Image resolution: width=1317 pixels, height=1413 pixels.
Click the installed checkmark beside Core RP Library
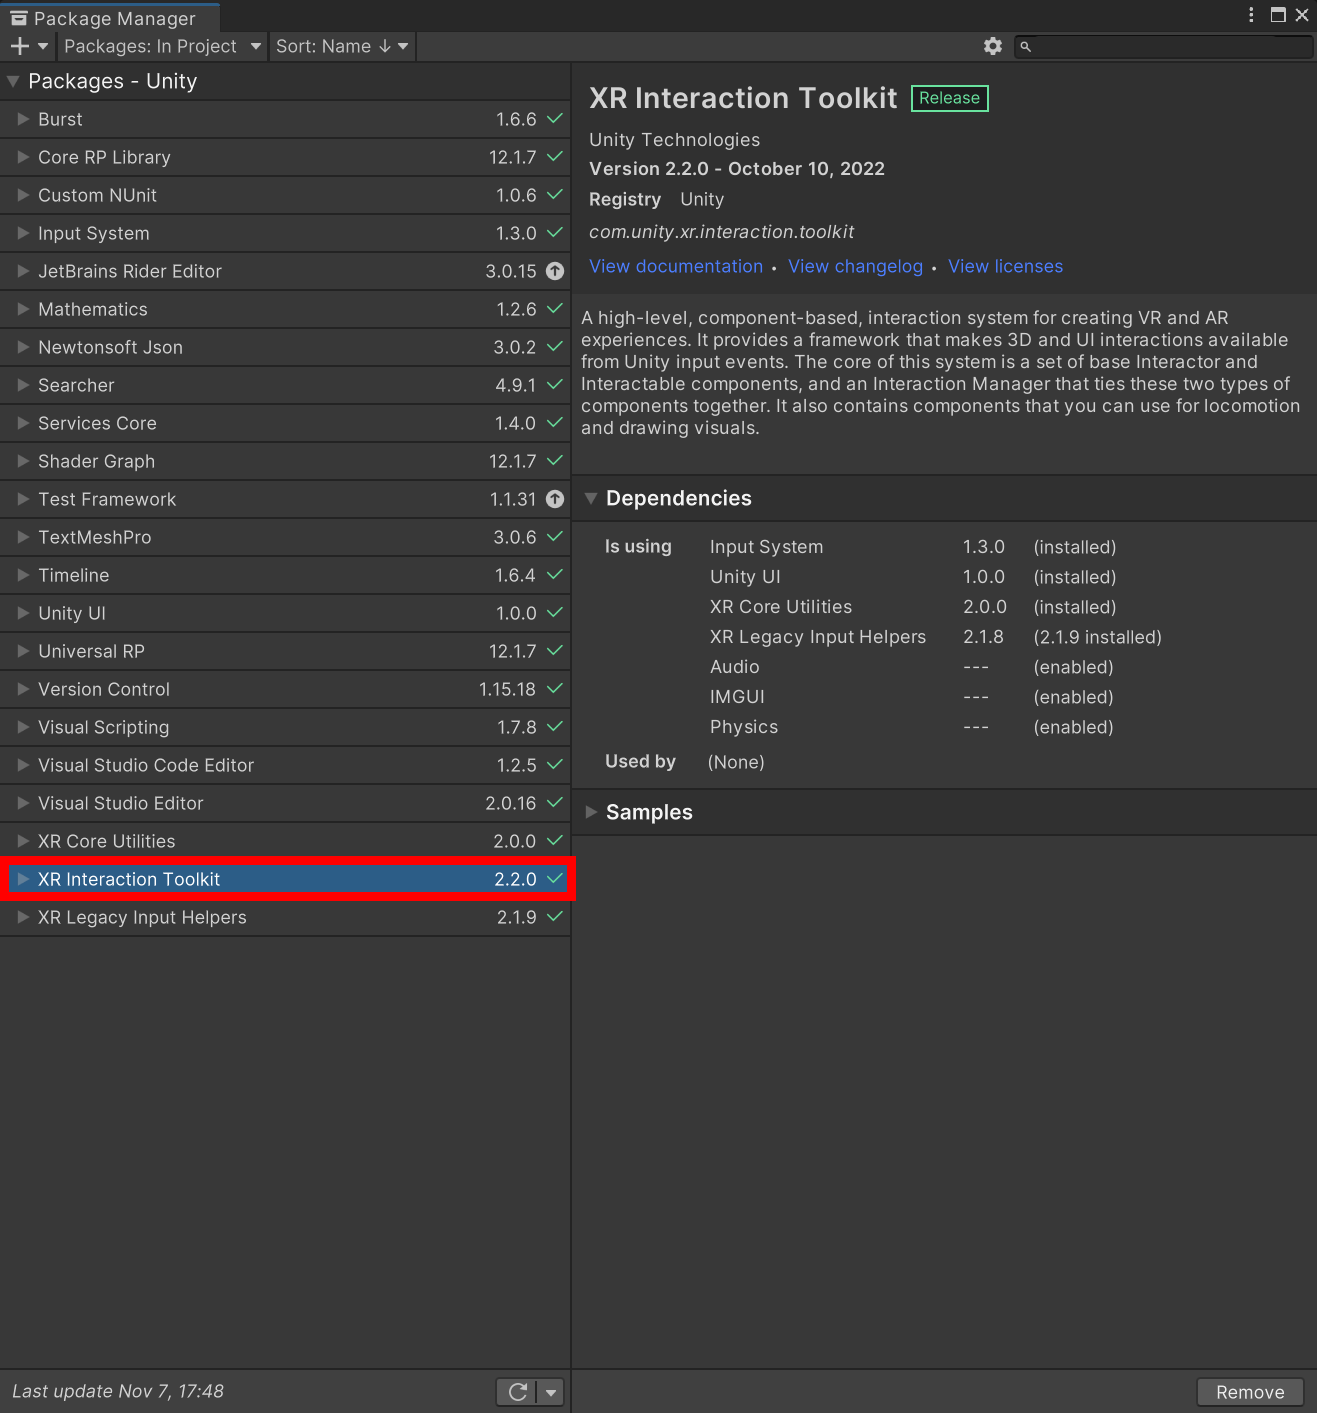(x=555, y=157)
